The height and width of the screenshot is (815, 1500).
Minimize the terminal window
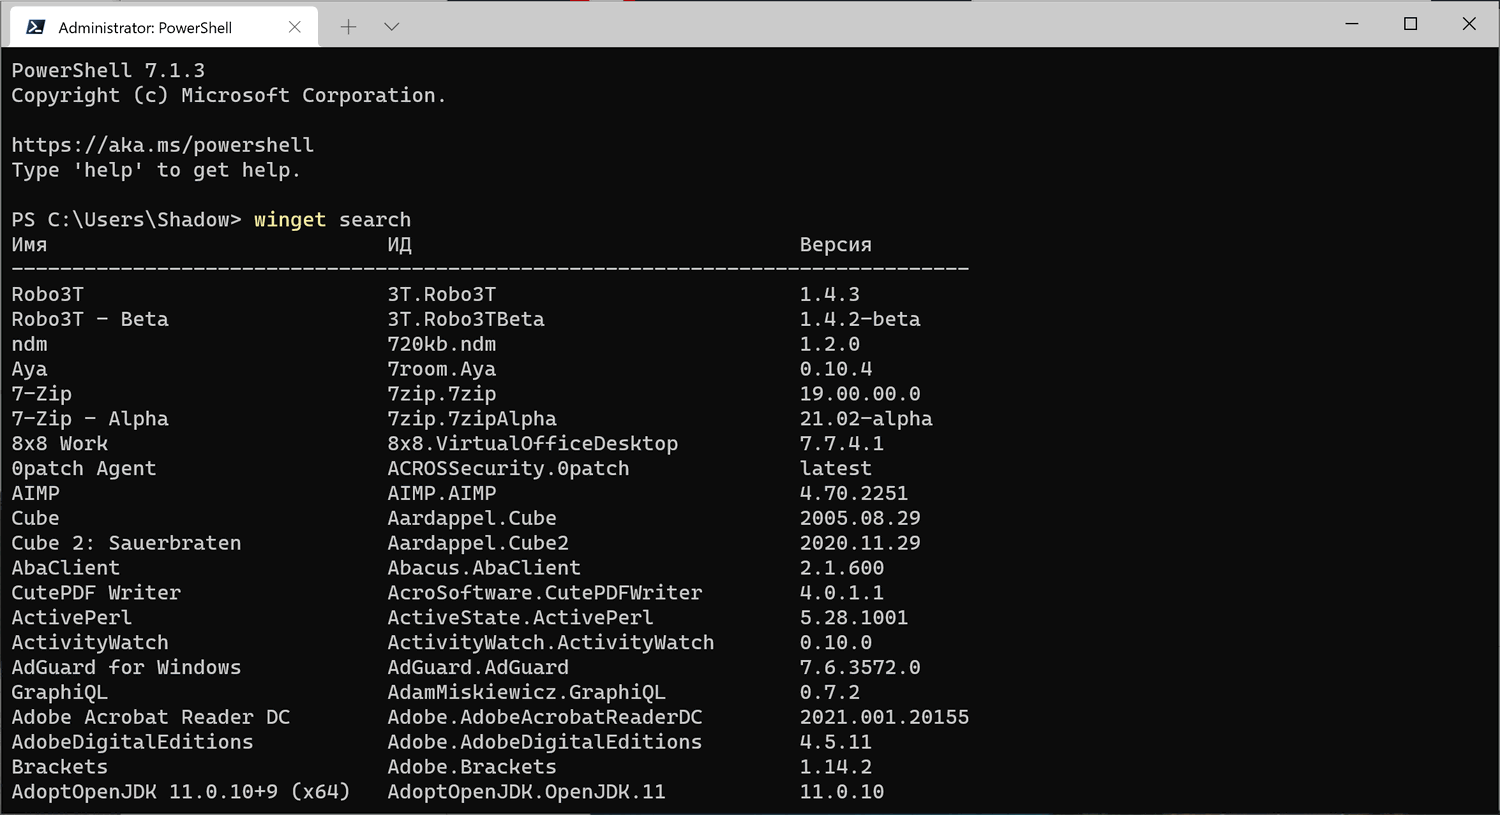(1352, 24)
